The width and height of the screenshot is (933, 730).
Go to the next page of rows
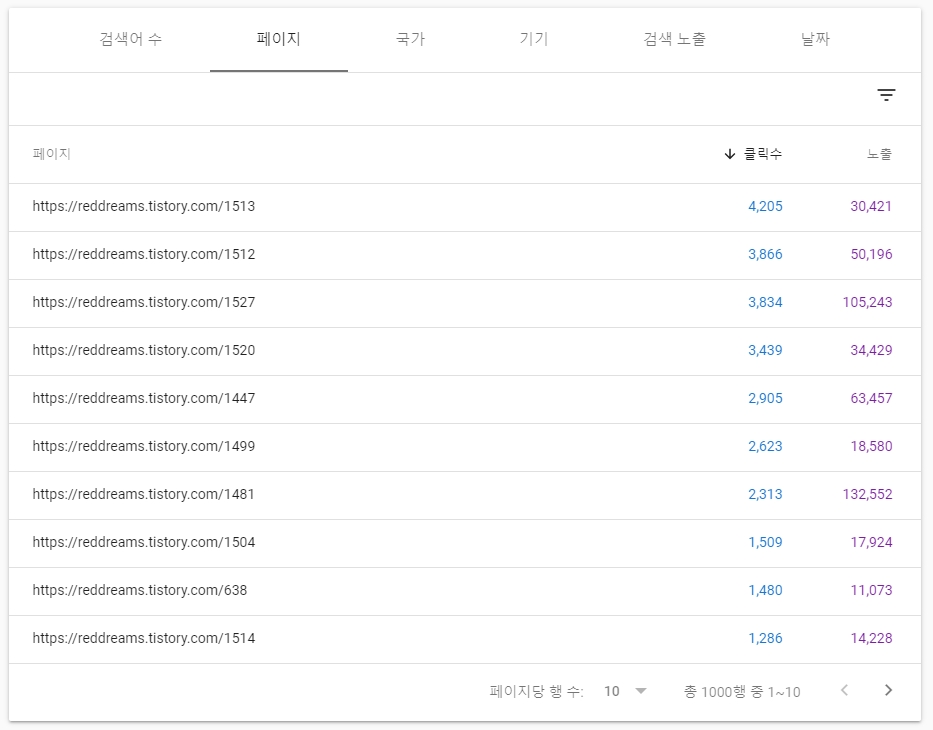point(888,690)
